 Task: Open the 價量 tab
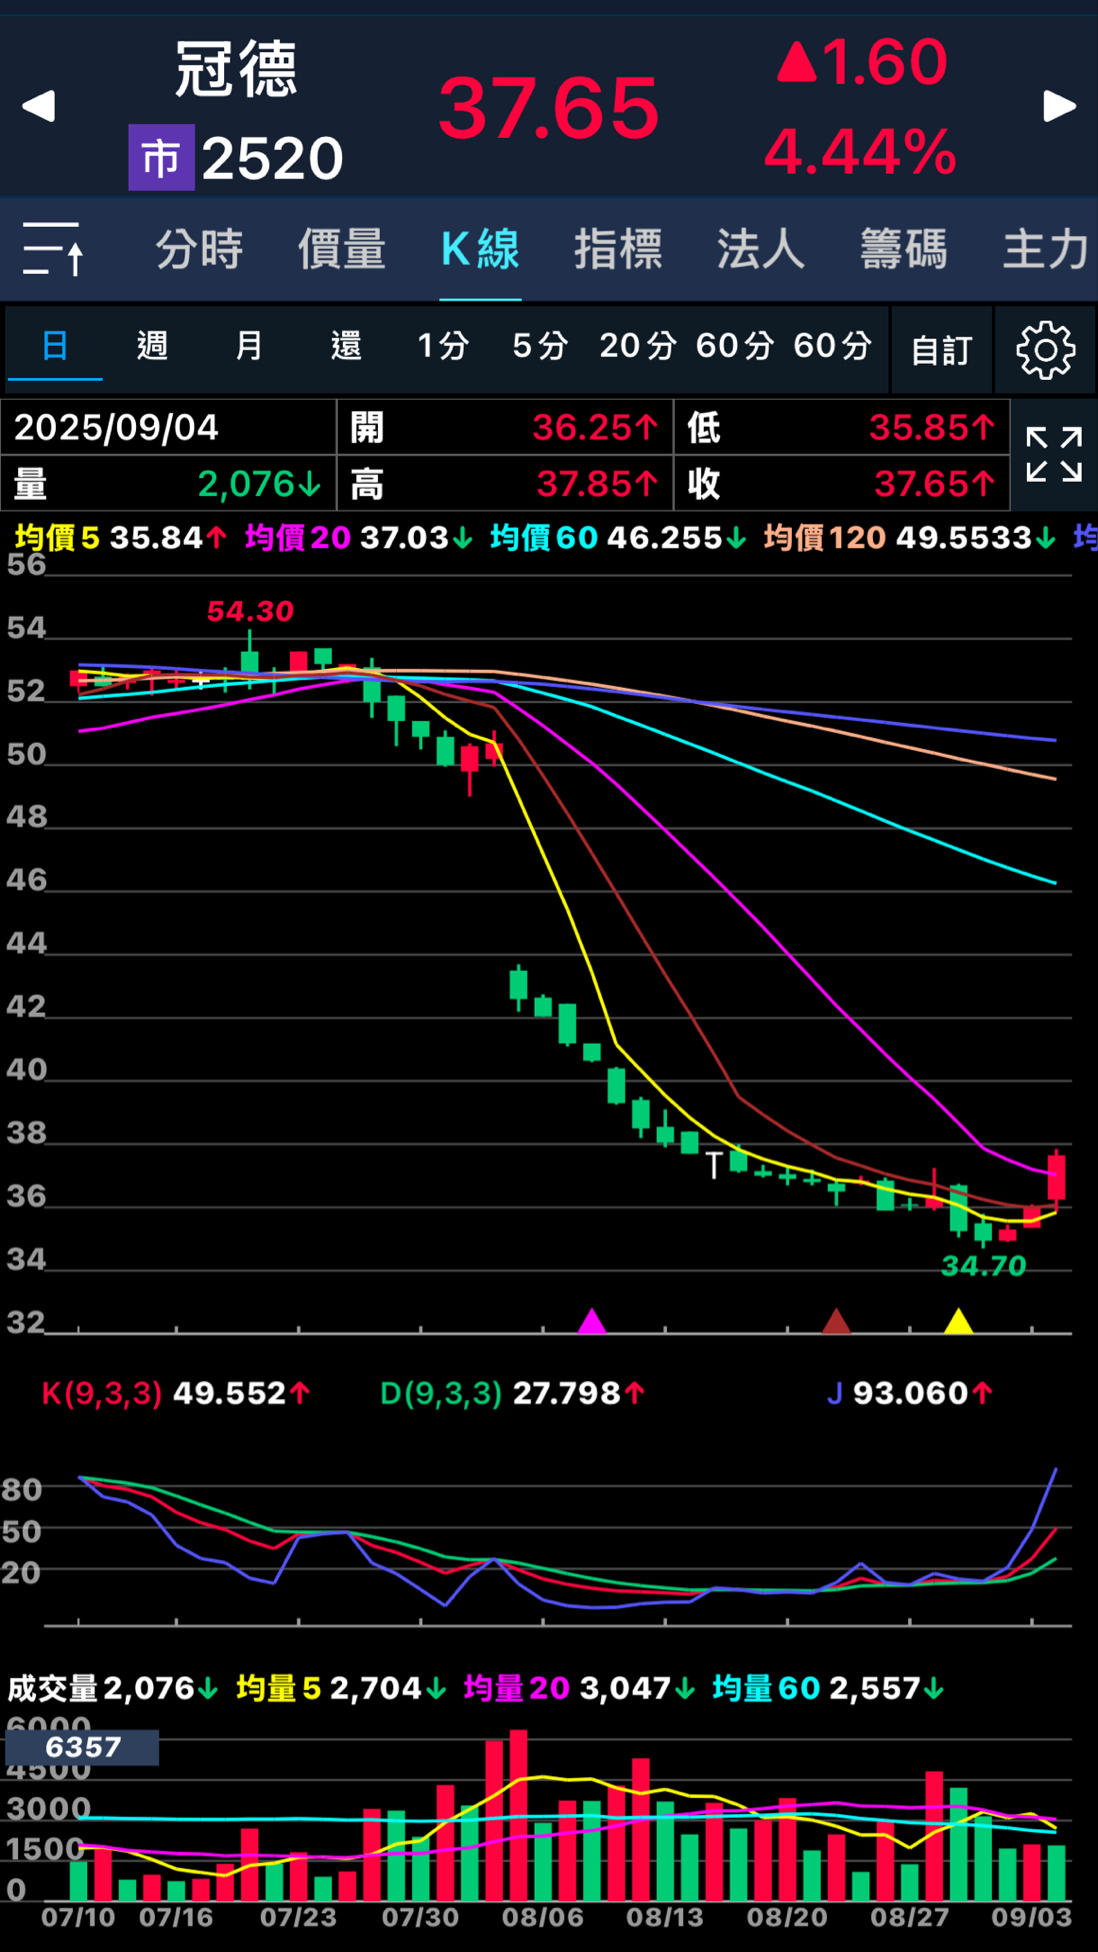pyautogui.click(x=341, y=249)
